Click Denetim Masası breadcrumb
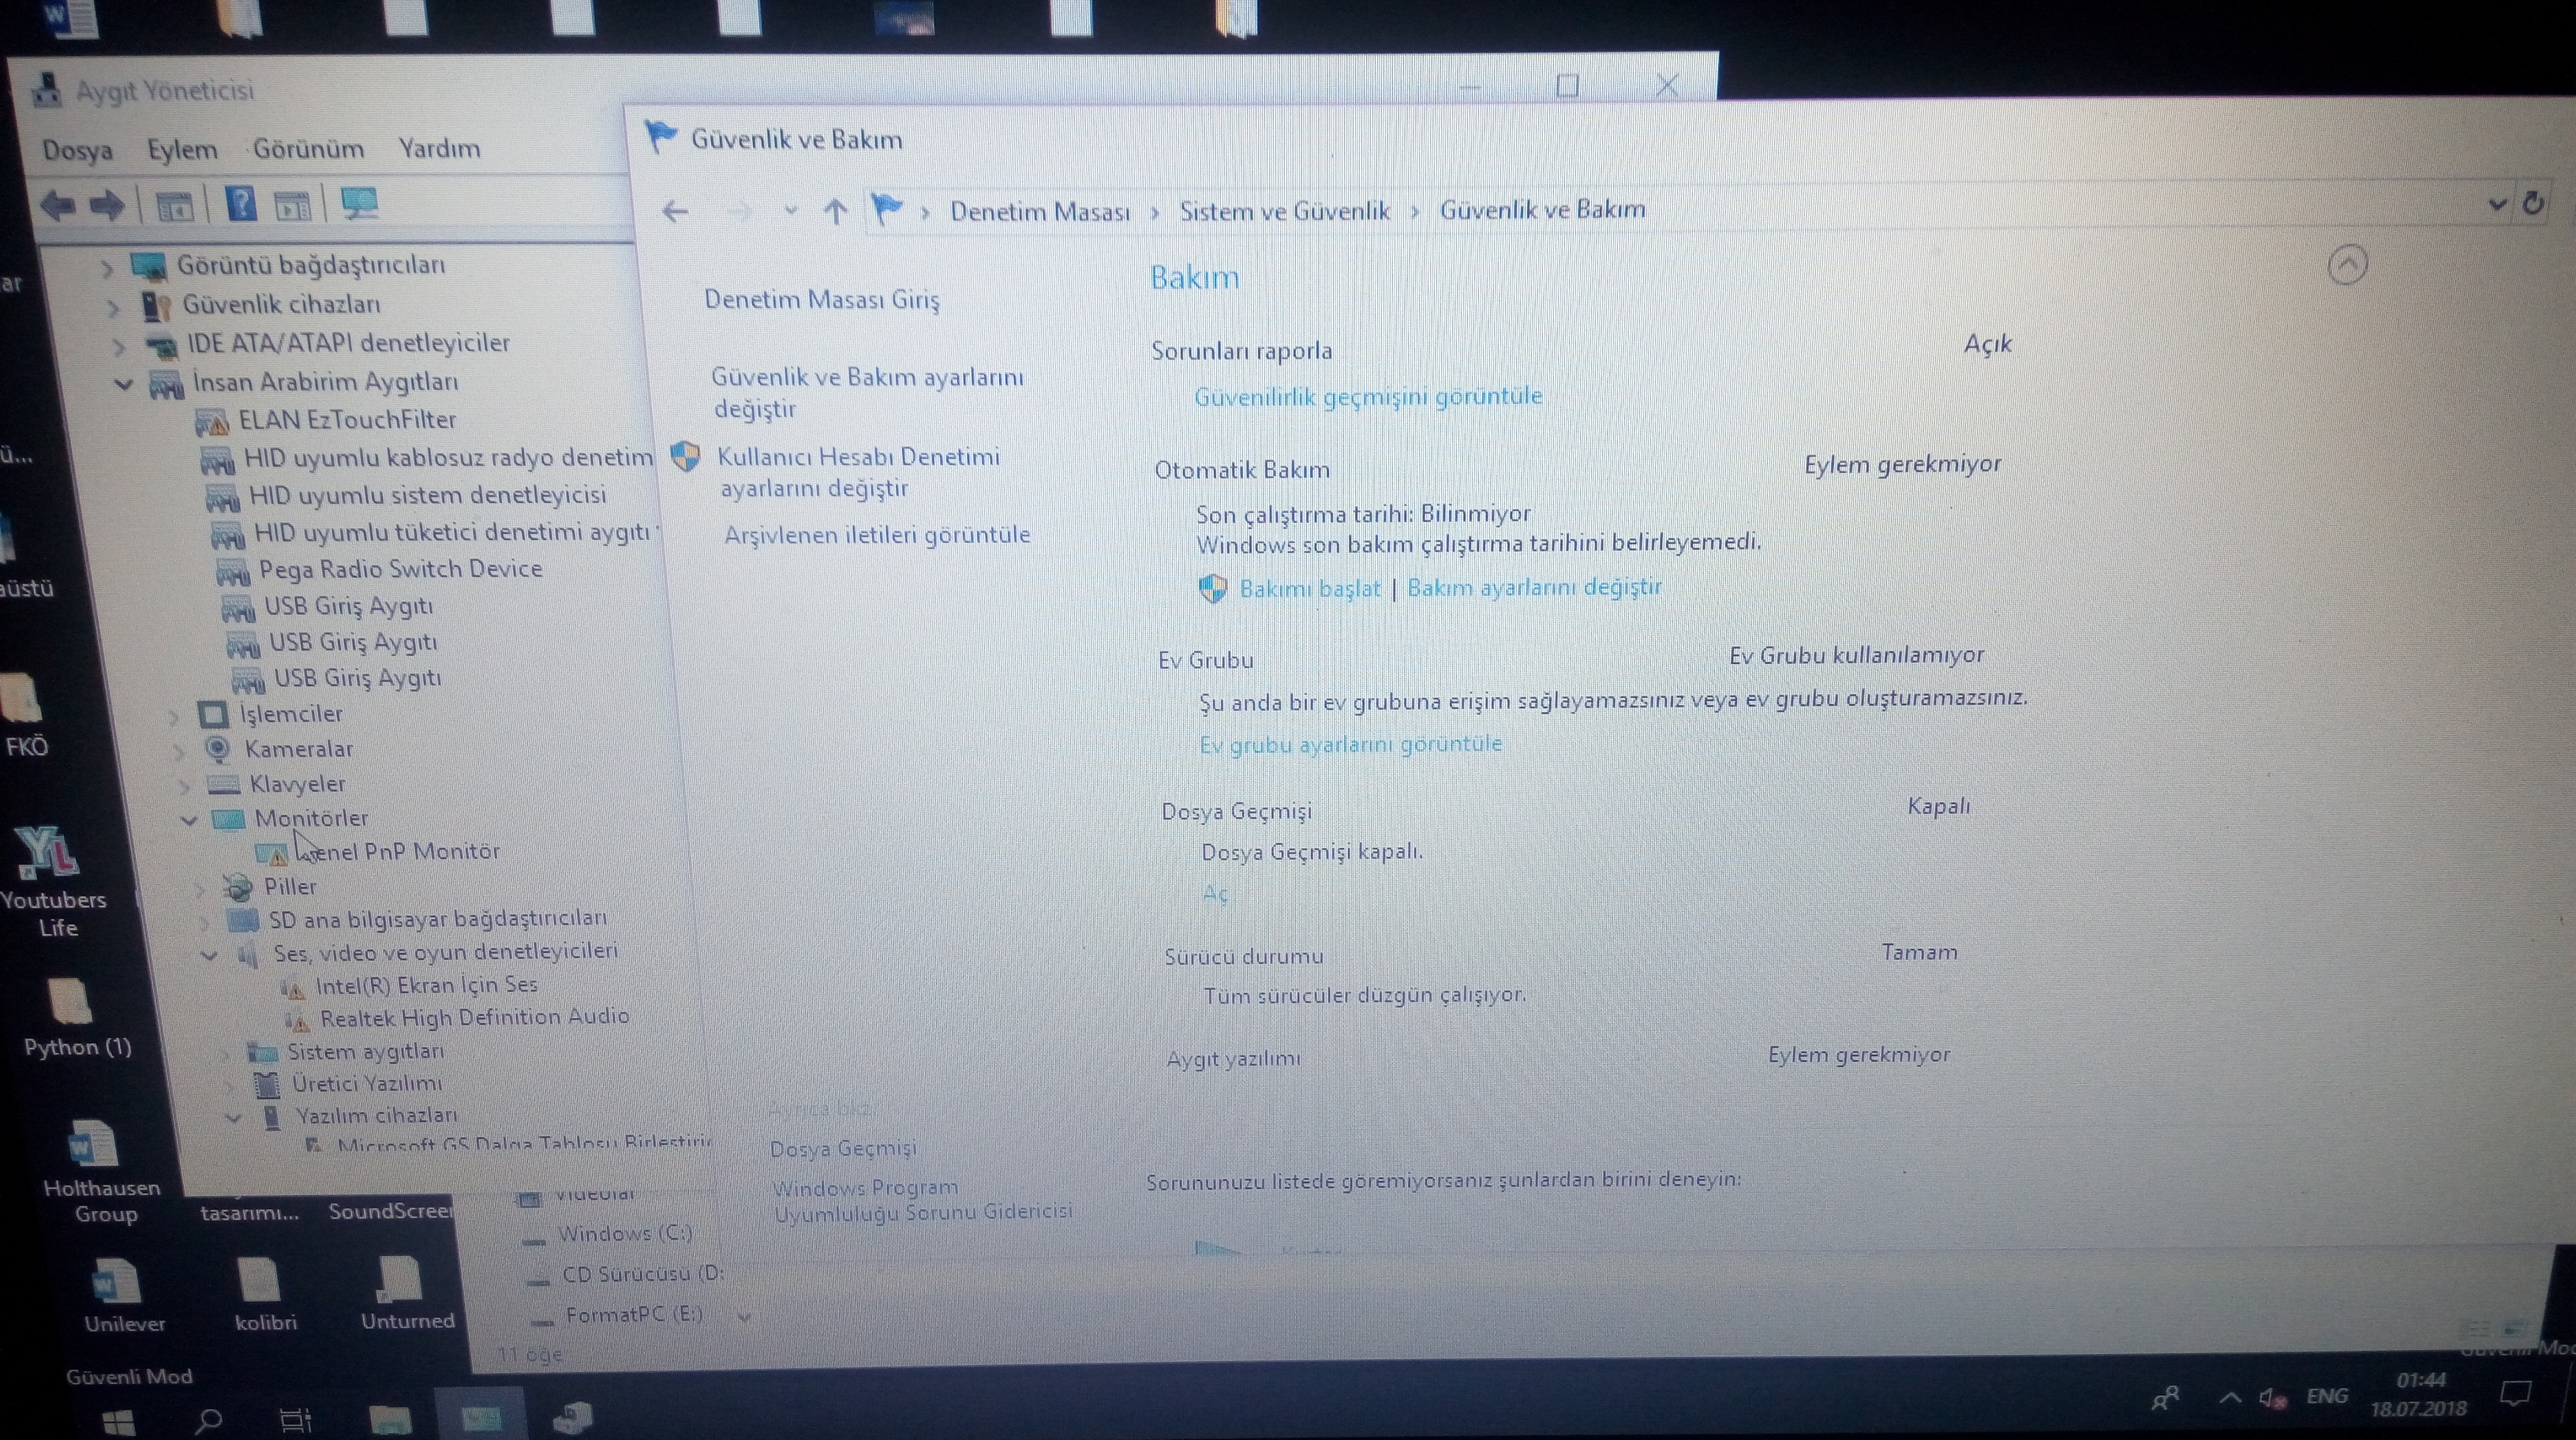Viewport: 2576px width, 1440px height. point(1039,211)
